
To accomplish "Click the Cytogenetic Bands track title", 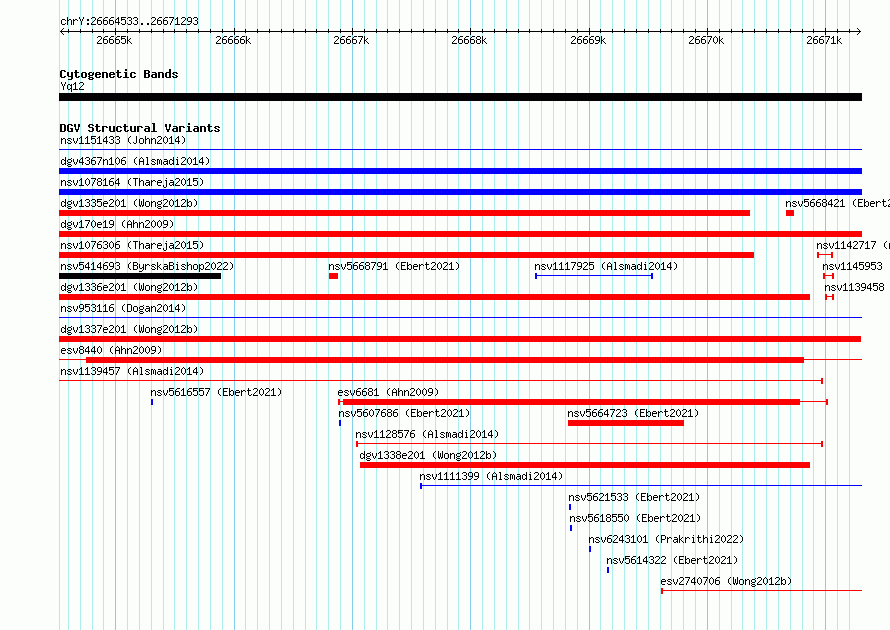I will (119, 74).
